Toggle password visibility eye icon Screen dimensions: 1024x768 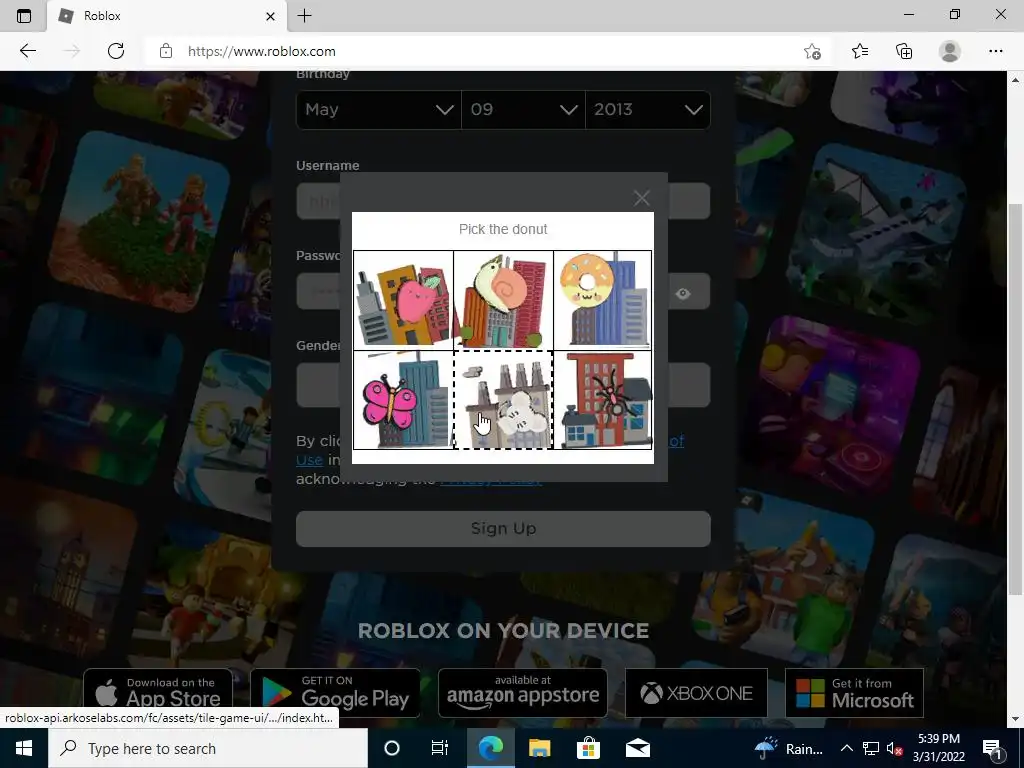(683, 293)
